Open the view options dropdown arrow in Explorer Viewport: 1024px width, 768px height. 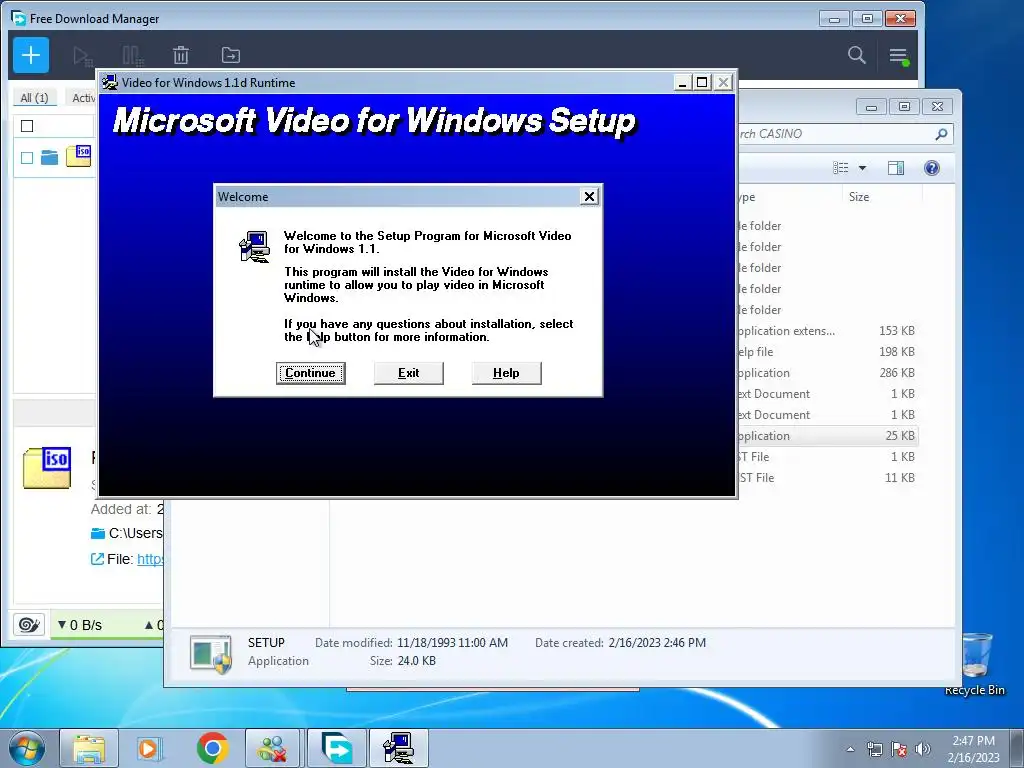pyautogui.click(x=862, y=168)
